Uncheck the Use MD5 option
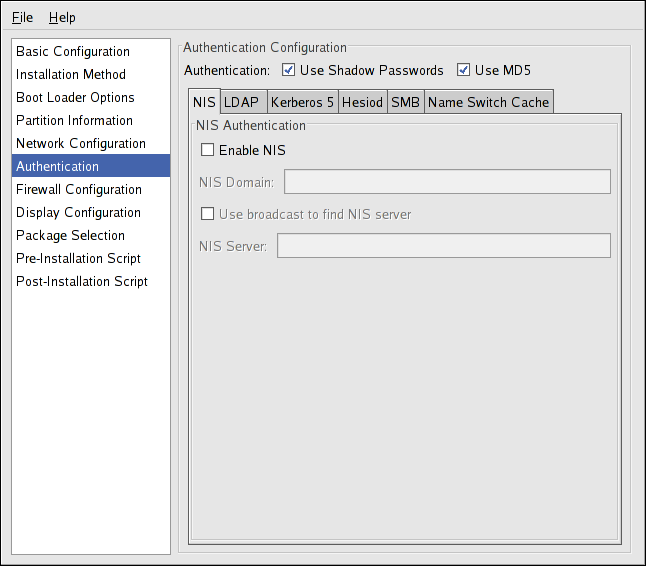 point(464,71)
